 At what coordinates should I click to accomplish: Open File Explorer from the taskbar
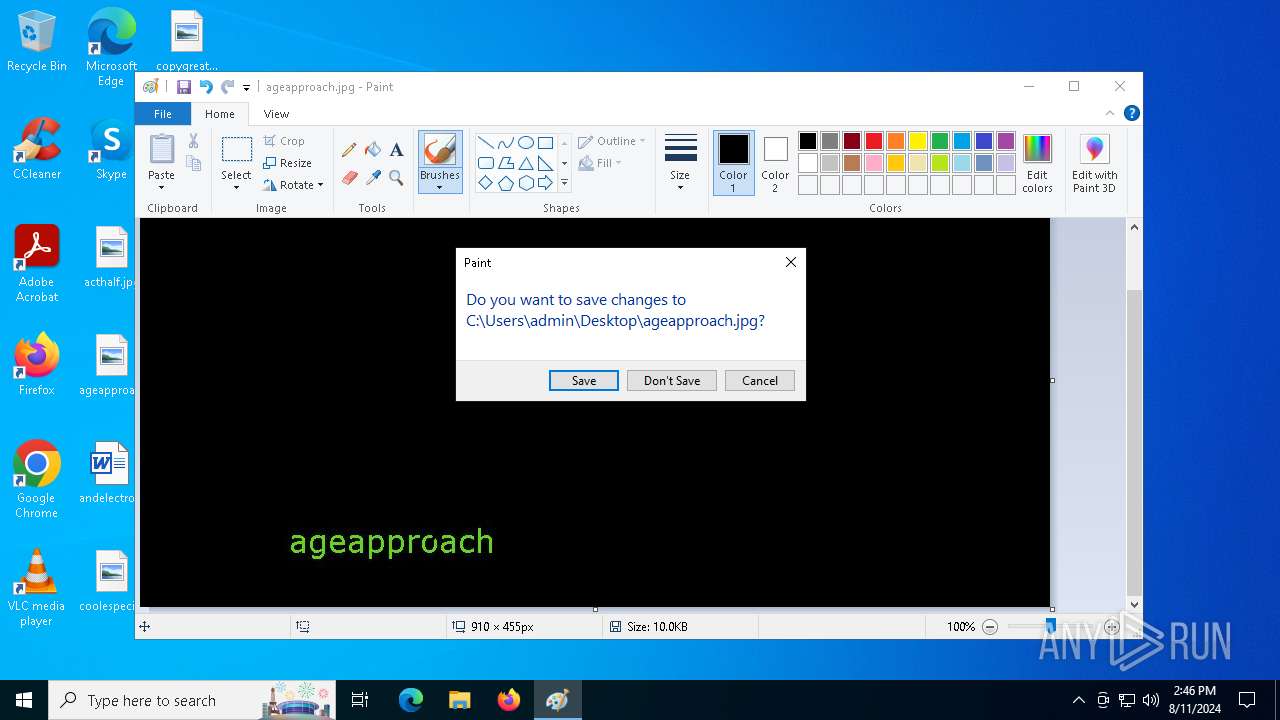coord(459,700)
